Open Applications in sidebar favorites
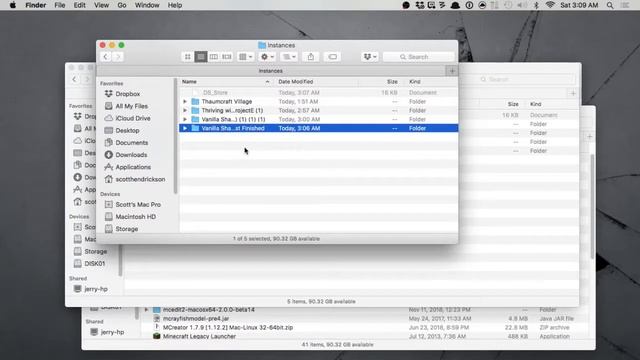640x360 pixels. (x=133, y=167)
